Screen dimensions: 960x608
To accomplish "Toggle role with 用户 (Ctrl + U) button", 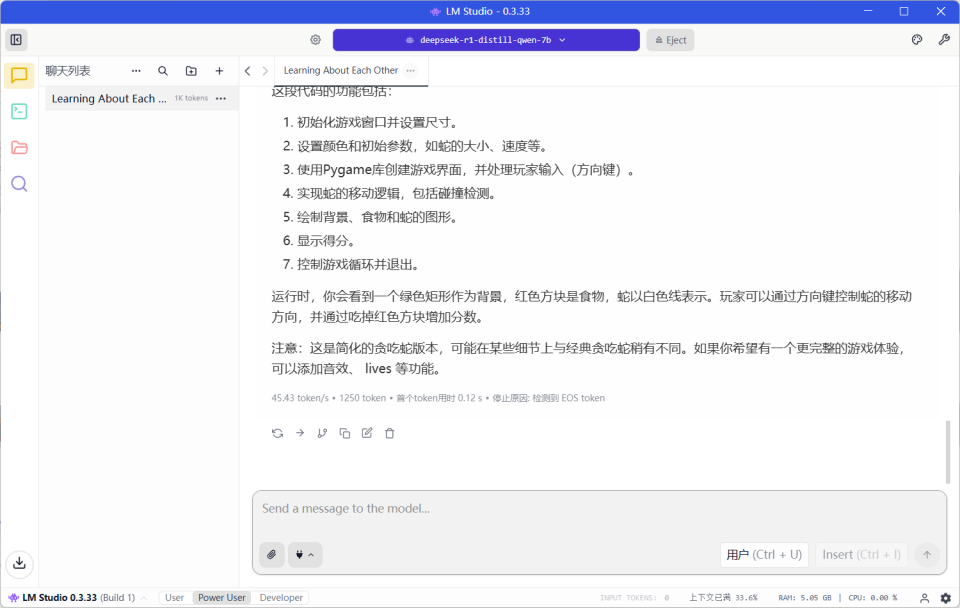I will point(764,555).
